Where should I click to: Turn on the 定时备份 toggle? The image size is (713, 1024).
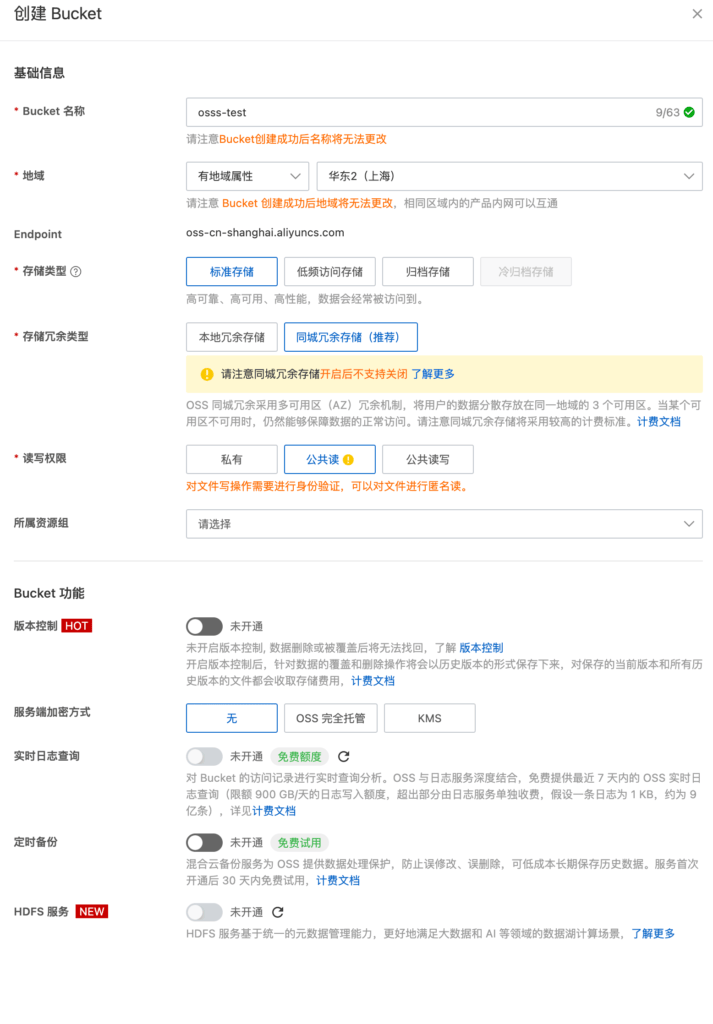click(x=204, y=843)
